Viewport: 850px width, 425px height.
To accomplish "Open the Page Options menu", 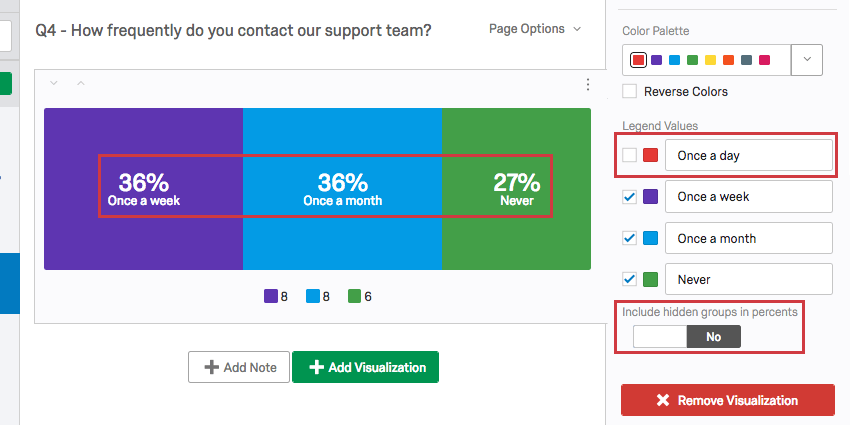I will click(x=535, y=29).
